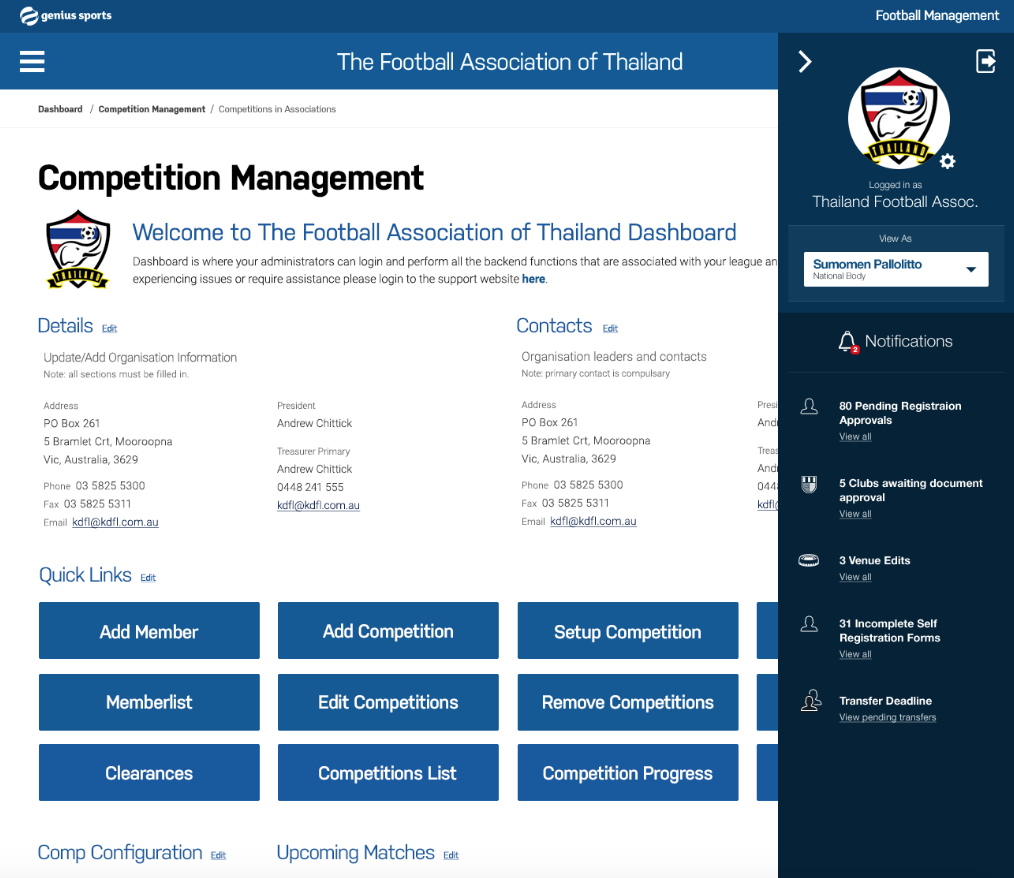1014x878 pixels.
Task: Click the Remove Competitions button
Action: pos(628,702)
